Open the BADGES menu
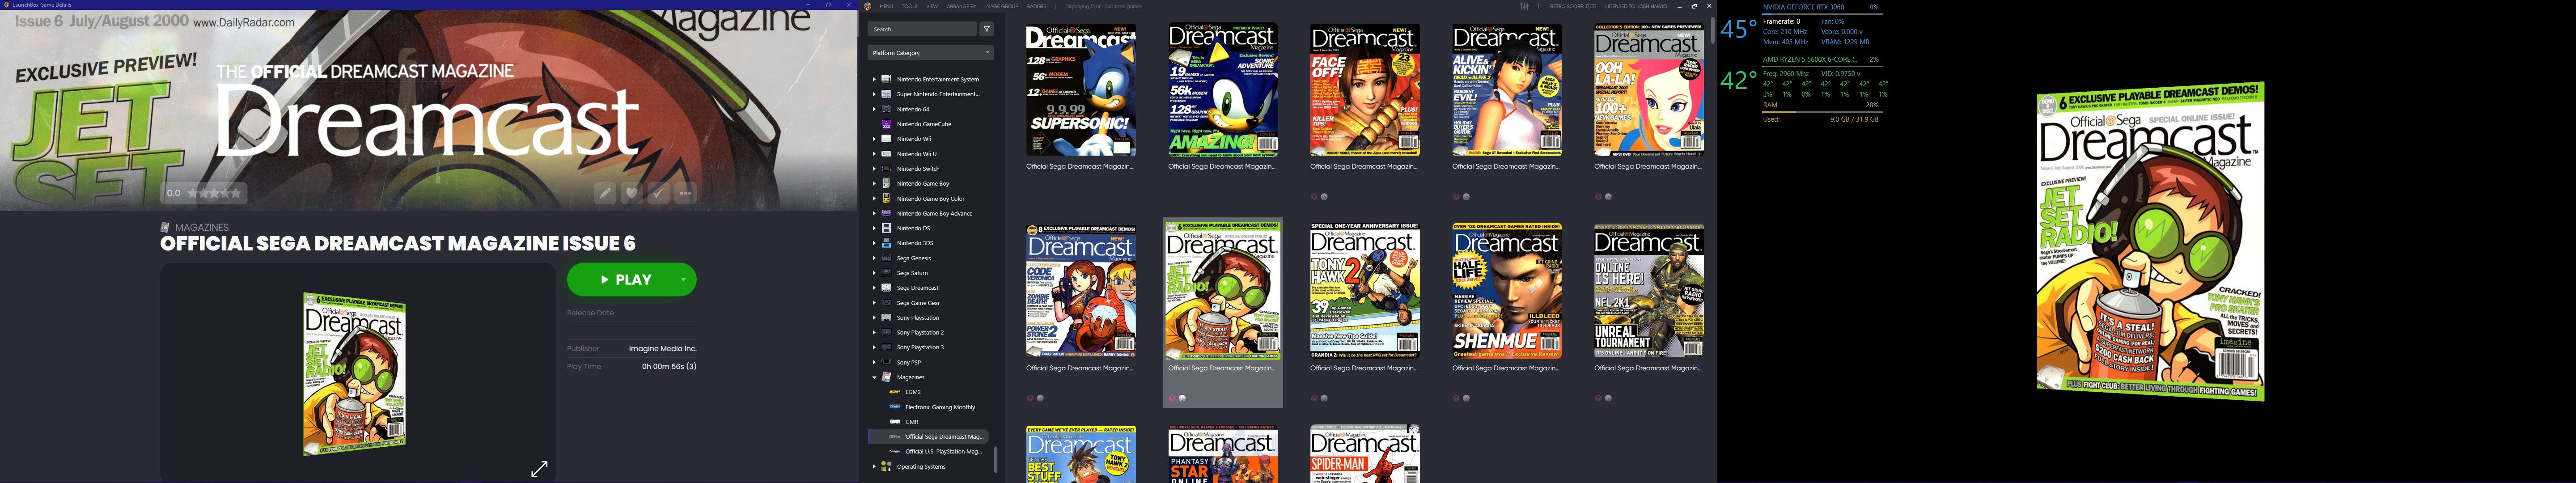The height and width of the screenshot is (483, 2576). pos(1037,6)
